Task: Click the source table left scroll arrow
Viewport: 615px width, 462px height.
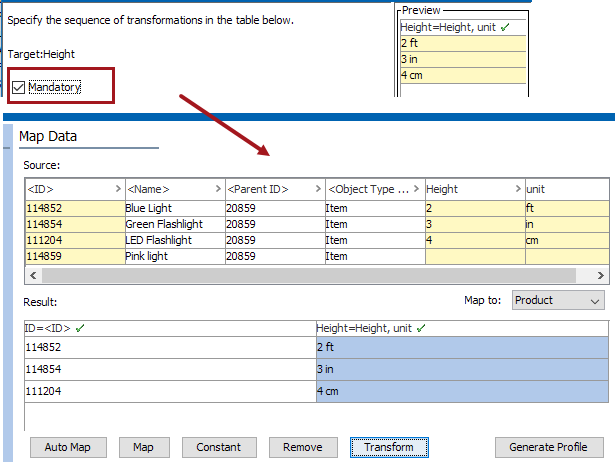Action: (x=33, y=275)
